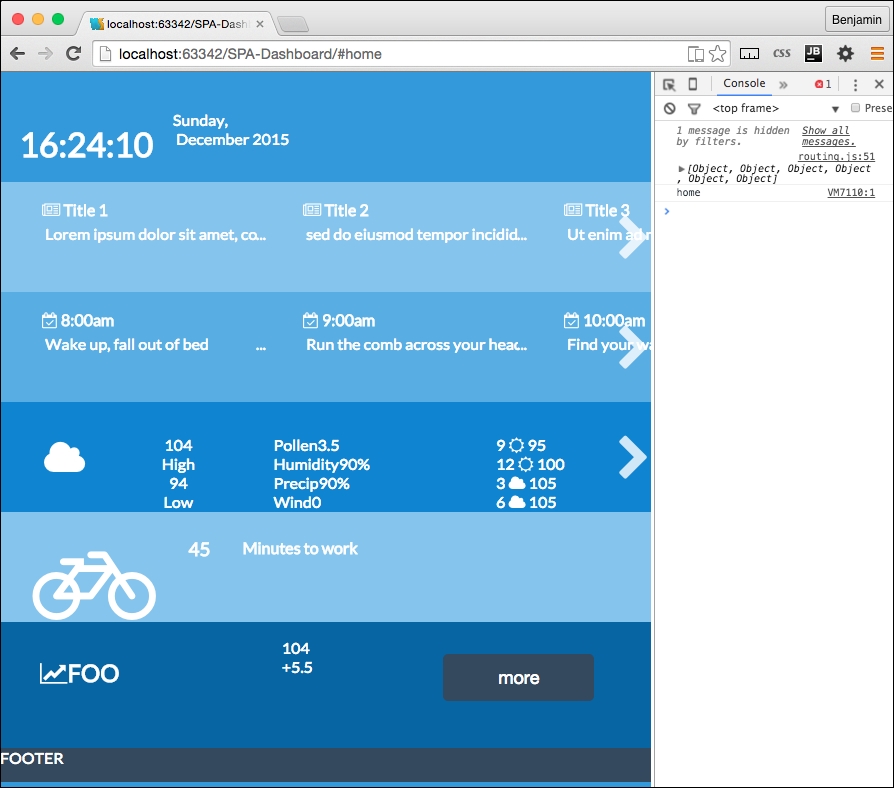Screen dimensions: 894x788
Task: Click the newspaper icon beside Title 2
Action: tap(312, 210)
